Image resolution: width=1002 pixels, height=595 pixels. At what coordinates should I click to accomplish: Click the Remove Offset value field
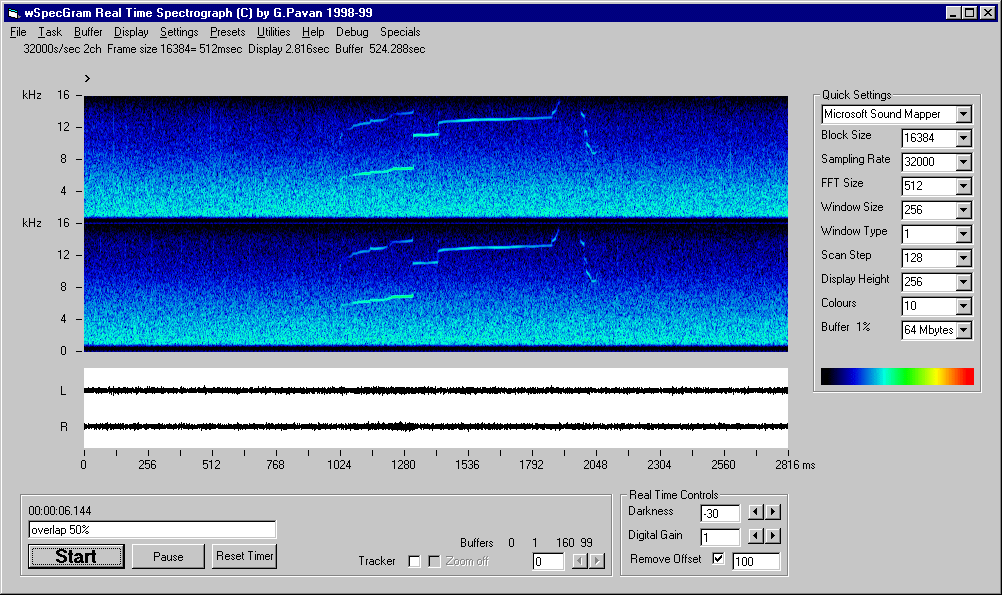pos(756,561)
